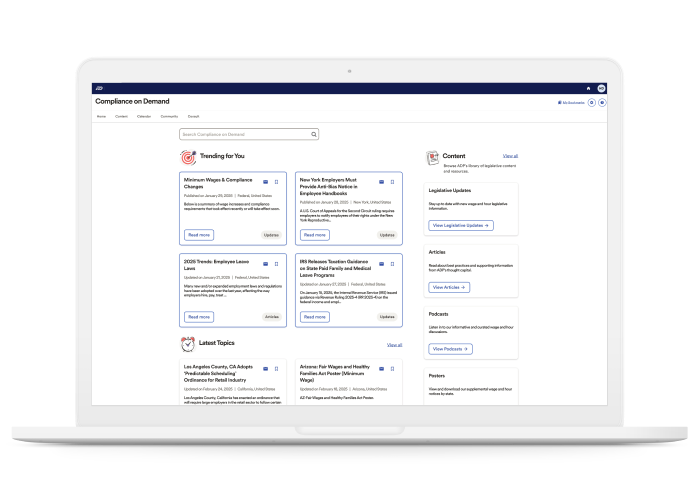Click the search magnifier icon

click(313, 133)
